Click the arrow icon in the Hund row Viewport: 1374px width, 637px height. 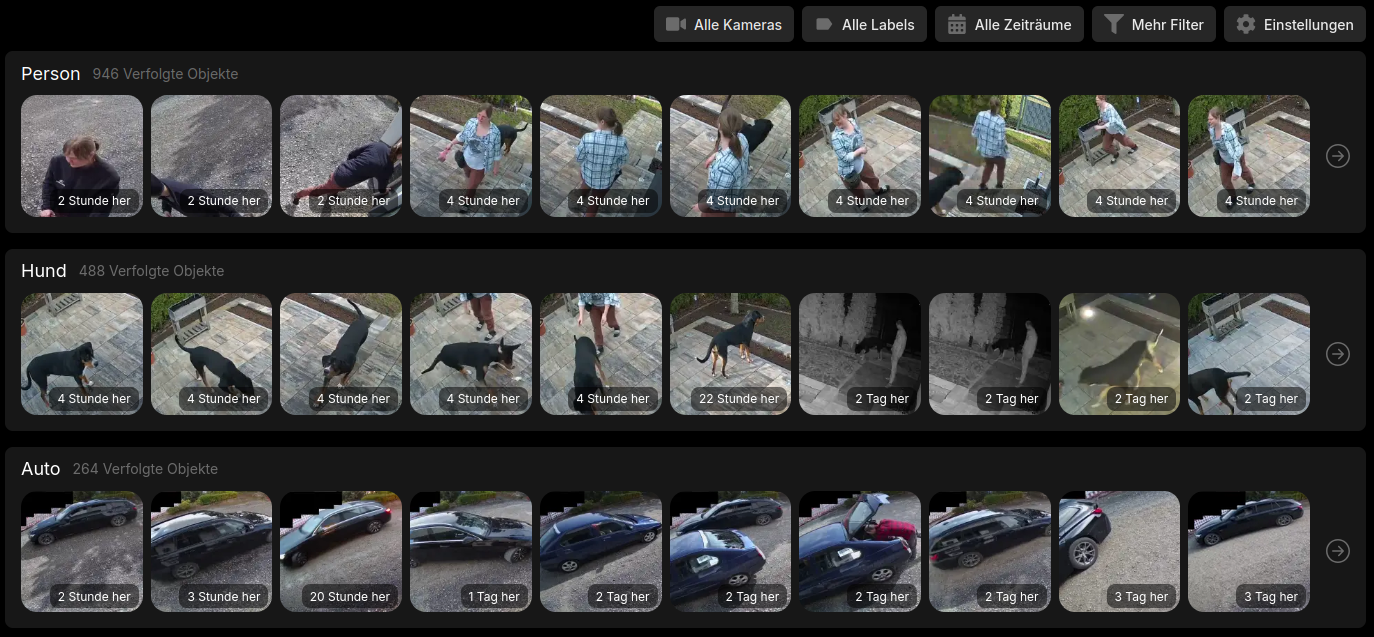pyautogui.click(x=1337, y=354)
